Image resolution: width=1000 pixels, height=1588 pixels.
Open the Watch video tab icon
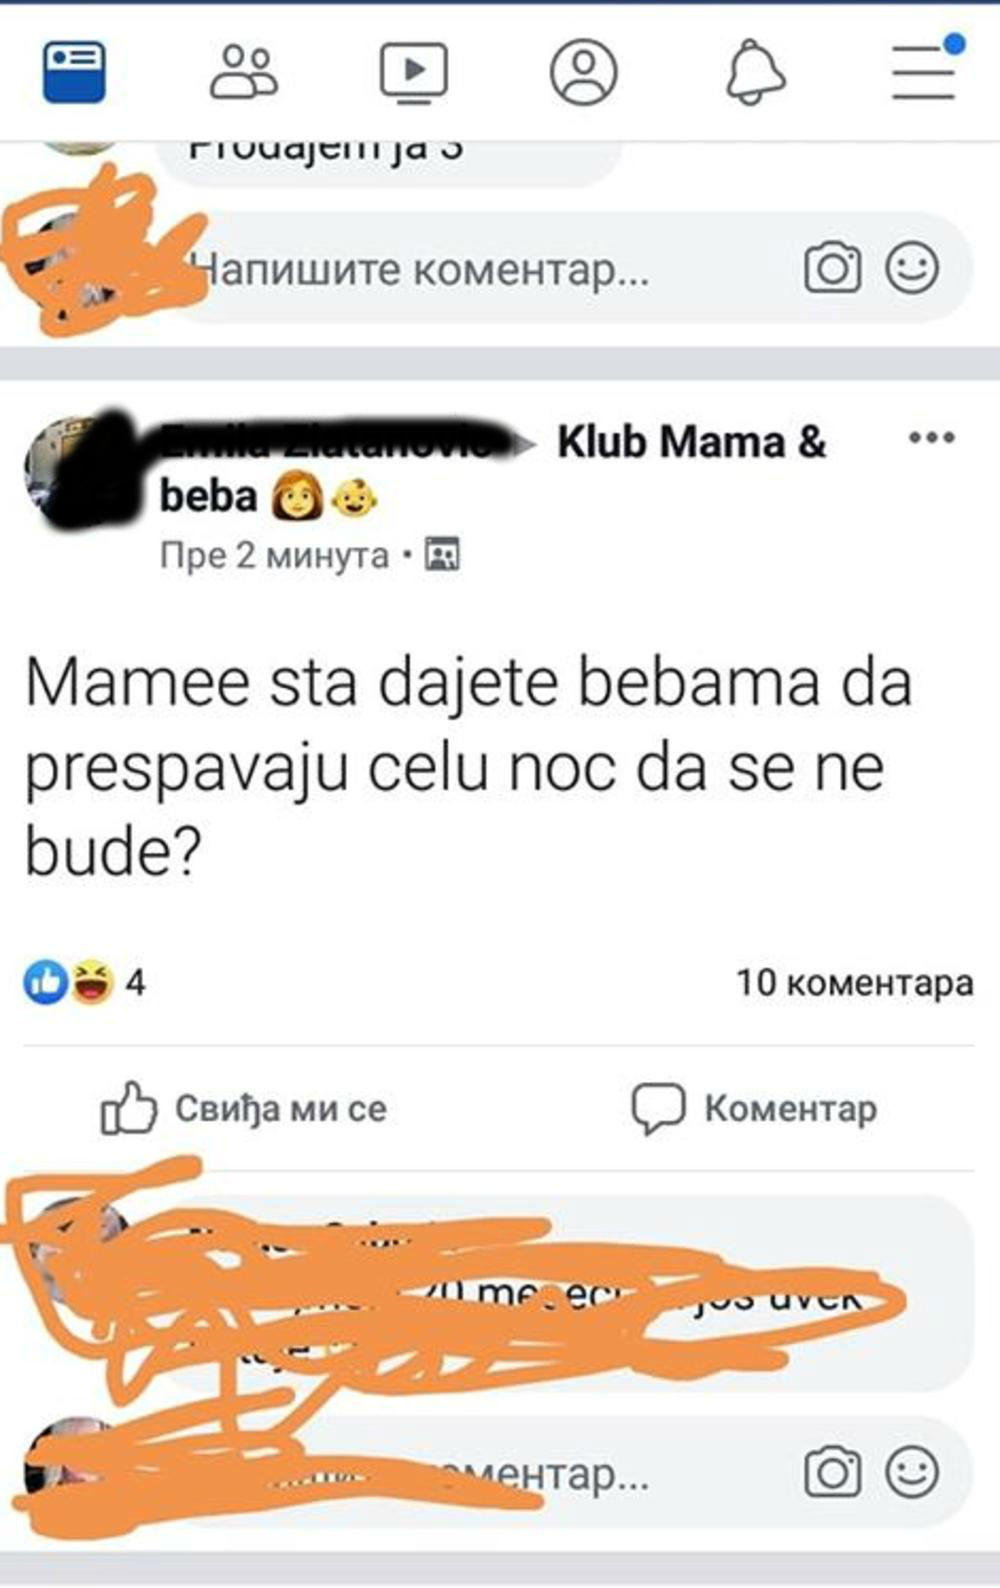(x=413, y=72)
